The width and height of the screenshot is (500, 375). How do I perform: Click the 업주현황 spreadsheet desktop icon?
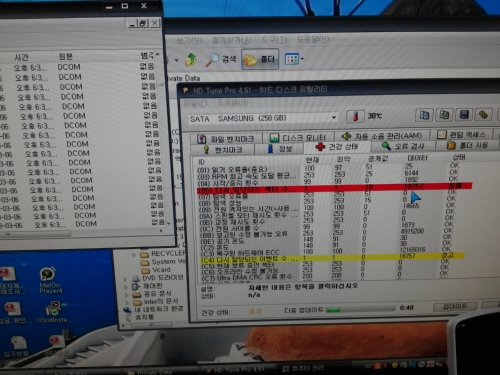point(17,347)
